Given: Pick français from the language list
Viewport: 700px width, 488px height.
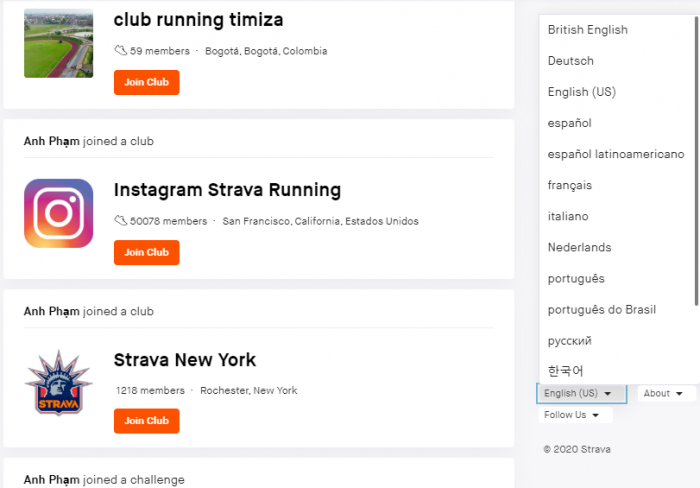Looking at the screenshot, I should click(570, 185).
